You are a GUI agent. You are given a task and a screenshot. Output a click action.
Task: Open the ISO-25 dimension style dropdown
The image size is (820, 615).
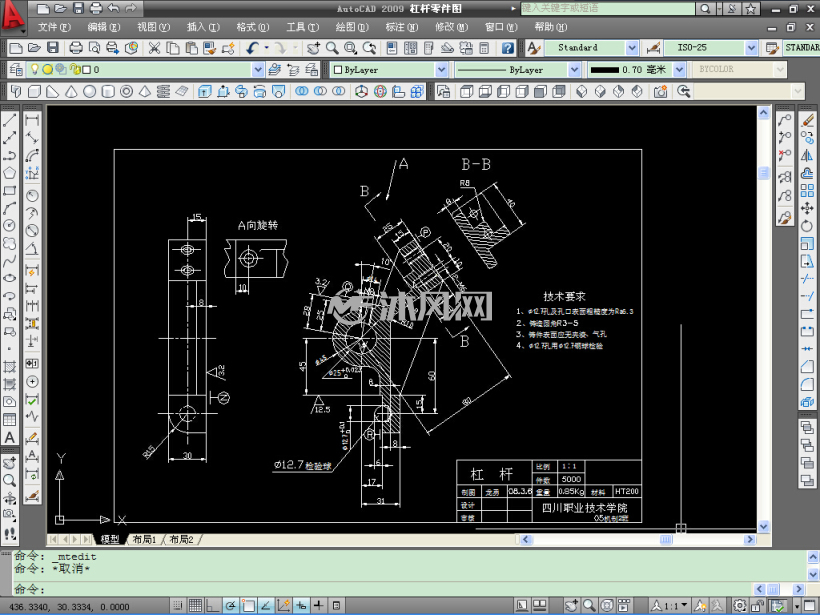pos(751,48)
